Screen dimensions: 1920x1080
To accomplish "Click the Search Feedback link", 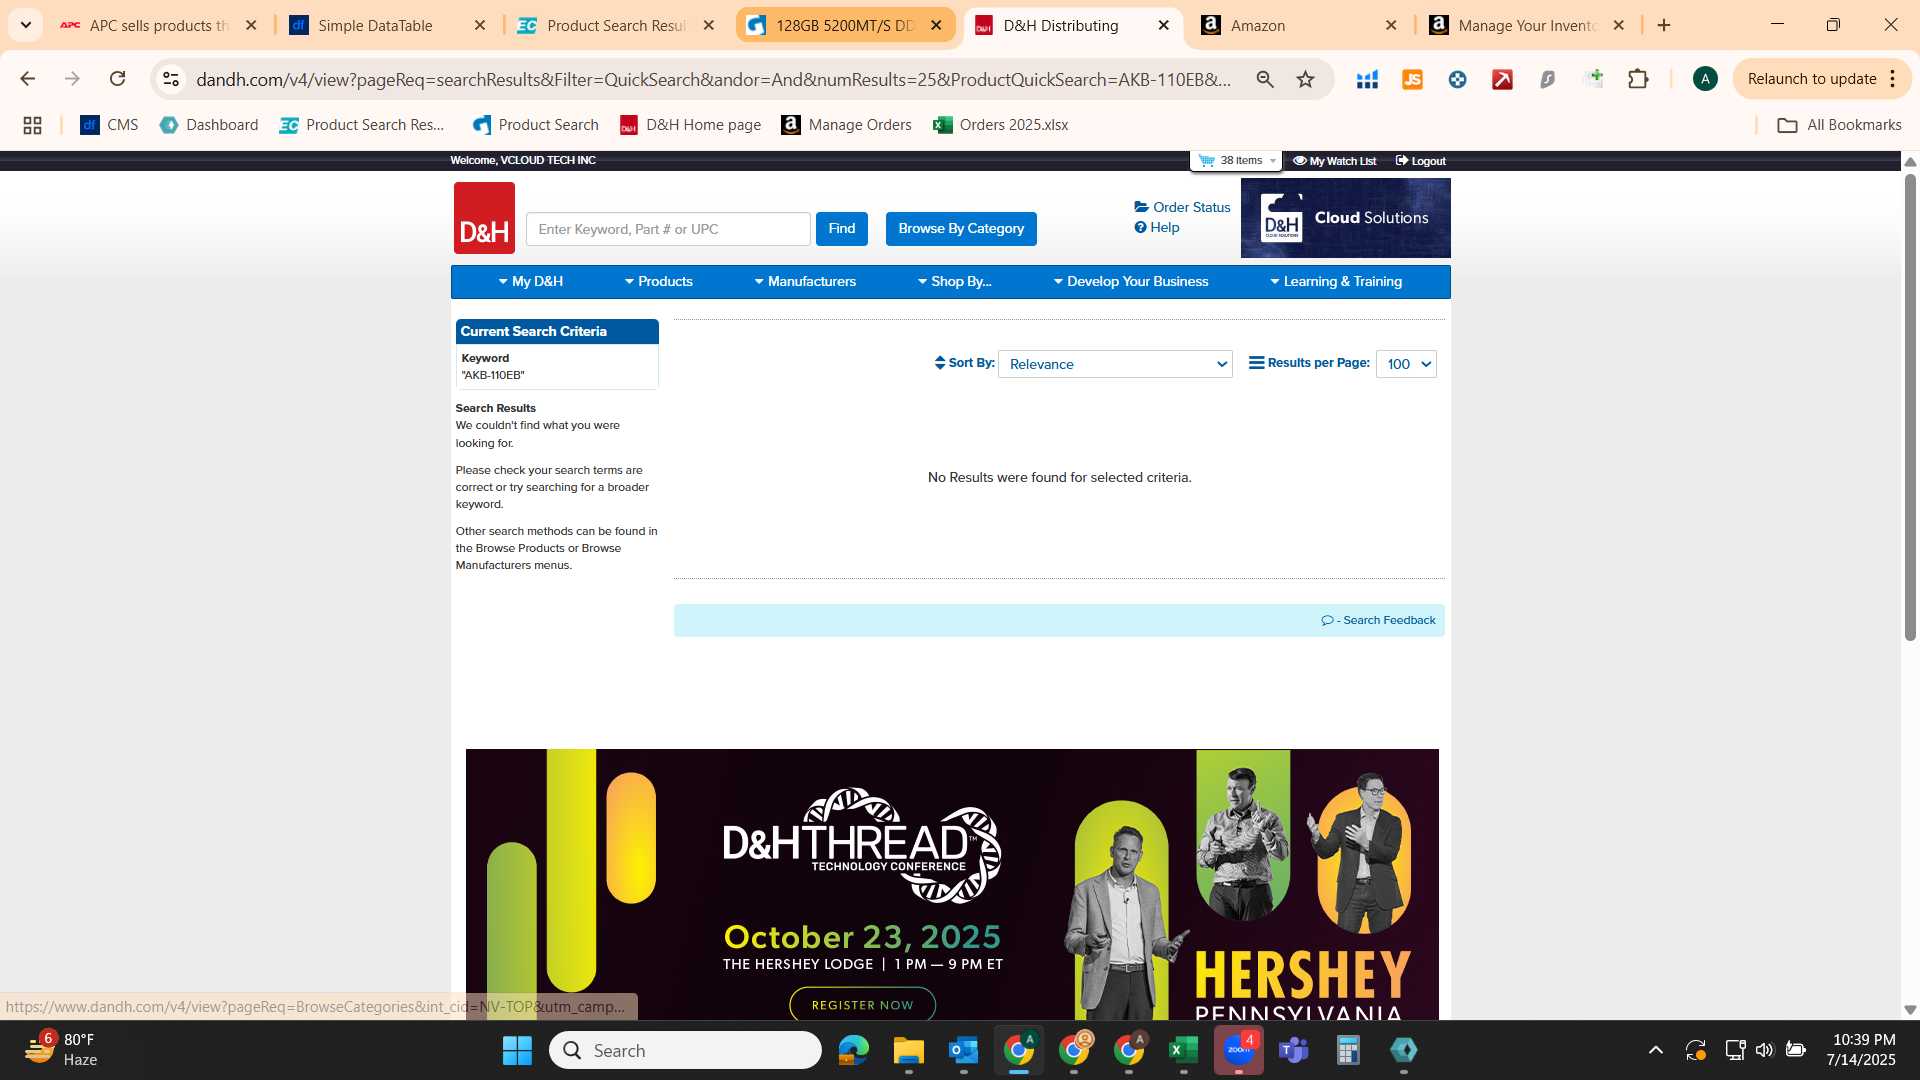I will [1378, 620].
